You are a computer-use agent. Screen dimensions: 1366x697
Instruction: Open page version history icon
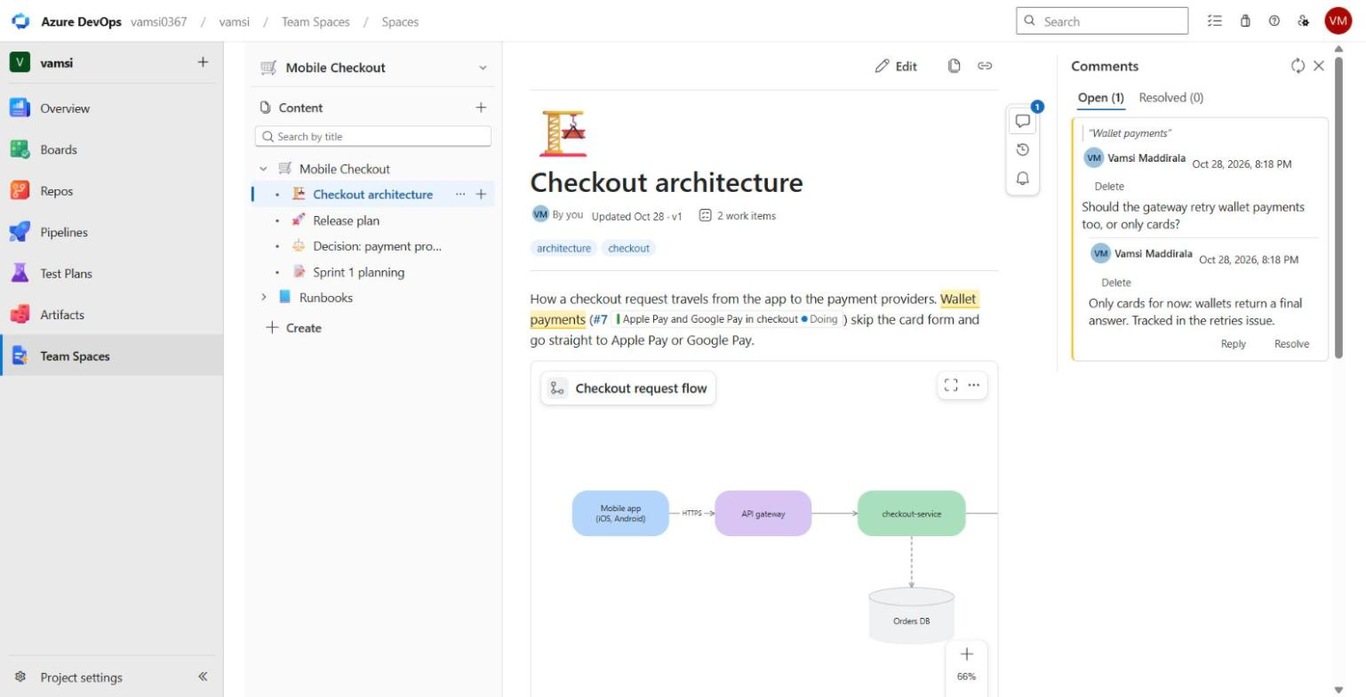[1023, 150]
